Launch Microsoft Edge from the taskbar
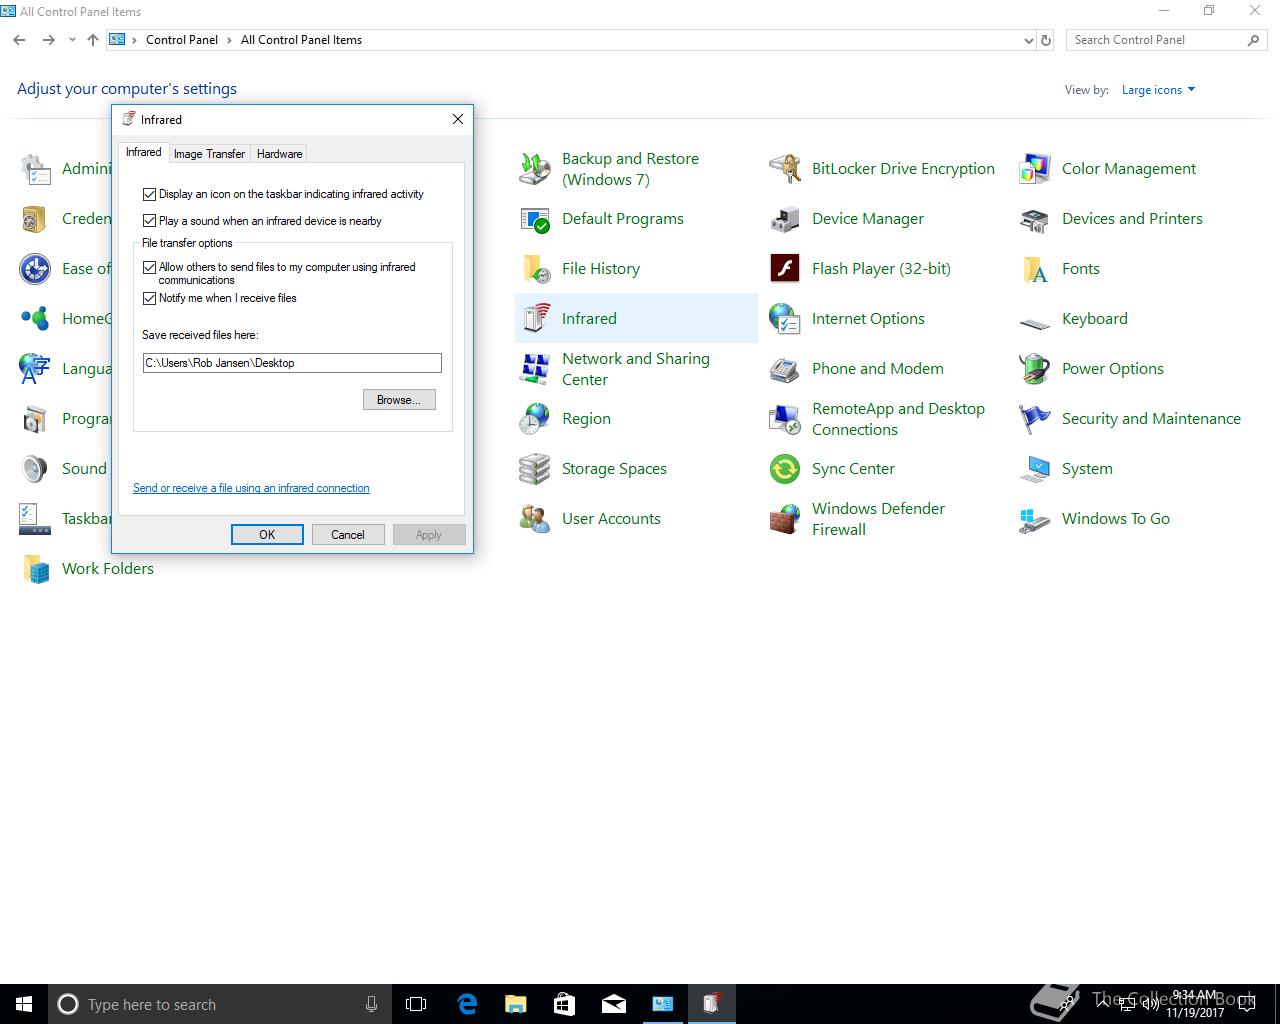Screen dimensions: 1280x1024 [x=467, y=1004]
